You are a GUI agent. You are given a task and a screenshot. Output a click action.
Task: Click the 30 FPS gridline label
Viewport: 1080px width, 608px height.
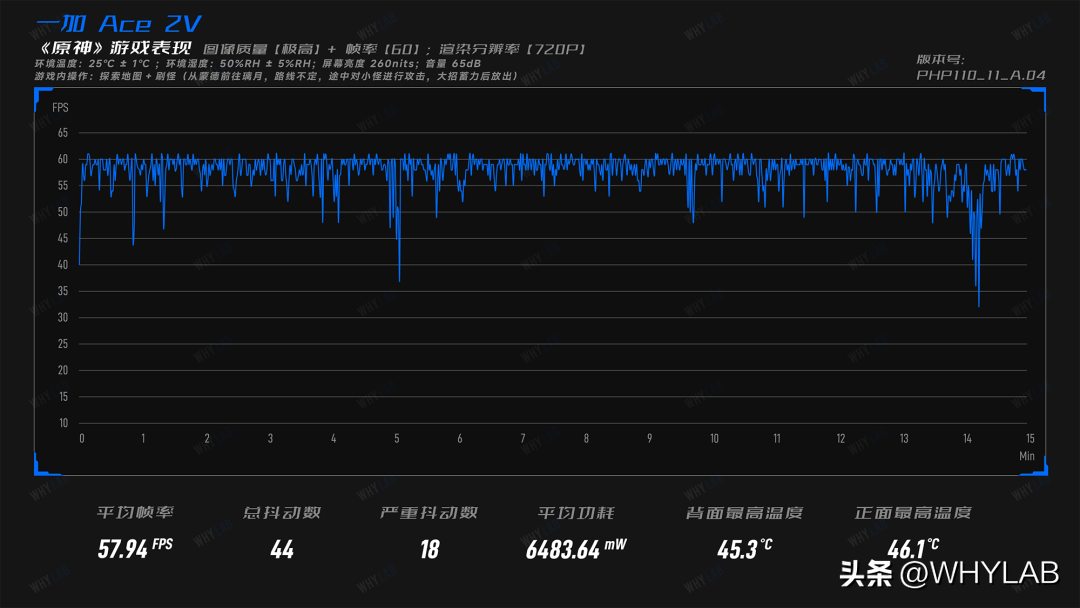63,317
